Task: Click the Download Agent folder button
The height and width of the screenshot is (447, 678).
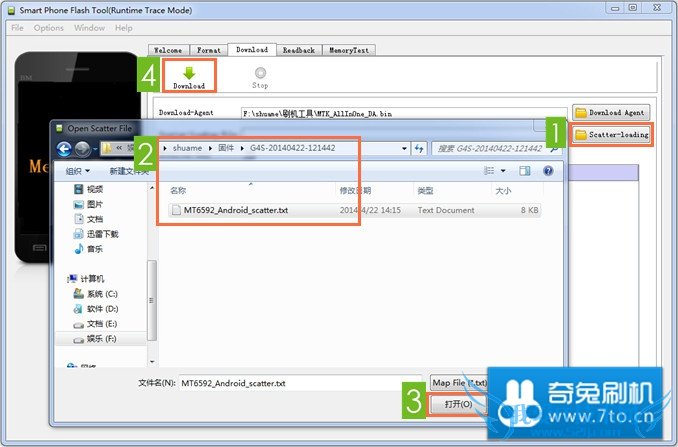Action: [x=611, y=112]
